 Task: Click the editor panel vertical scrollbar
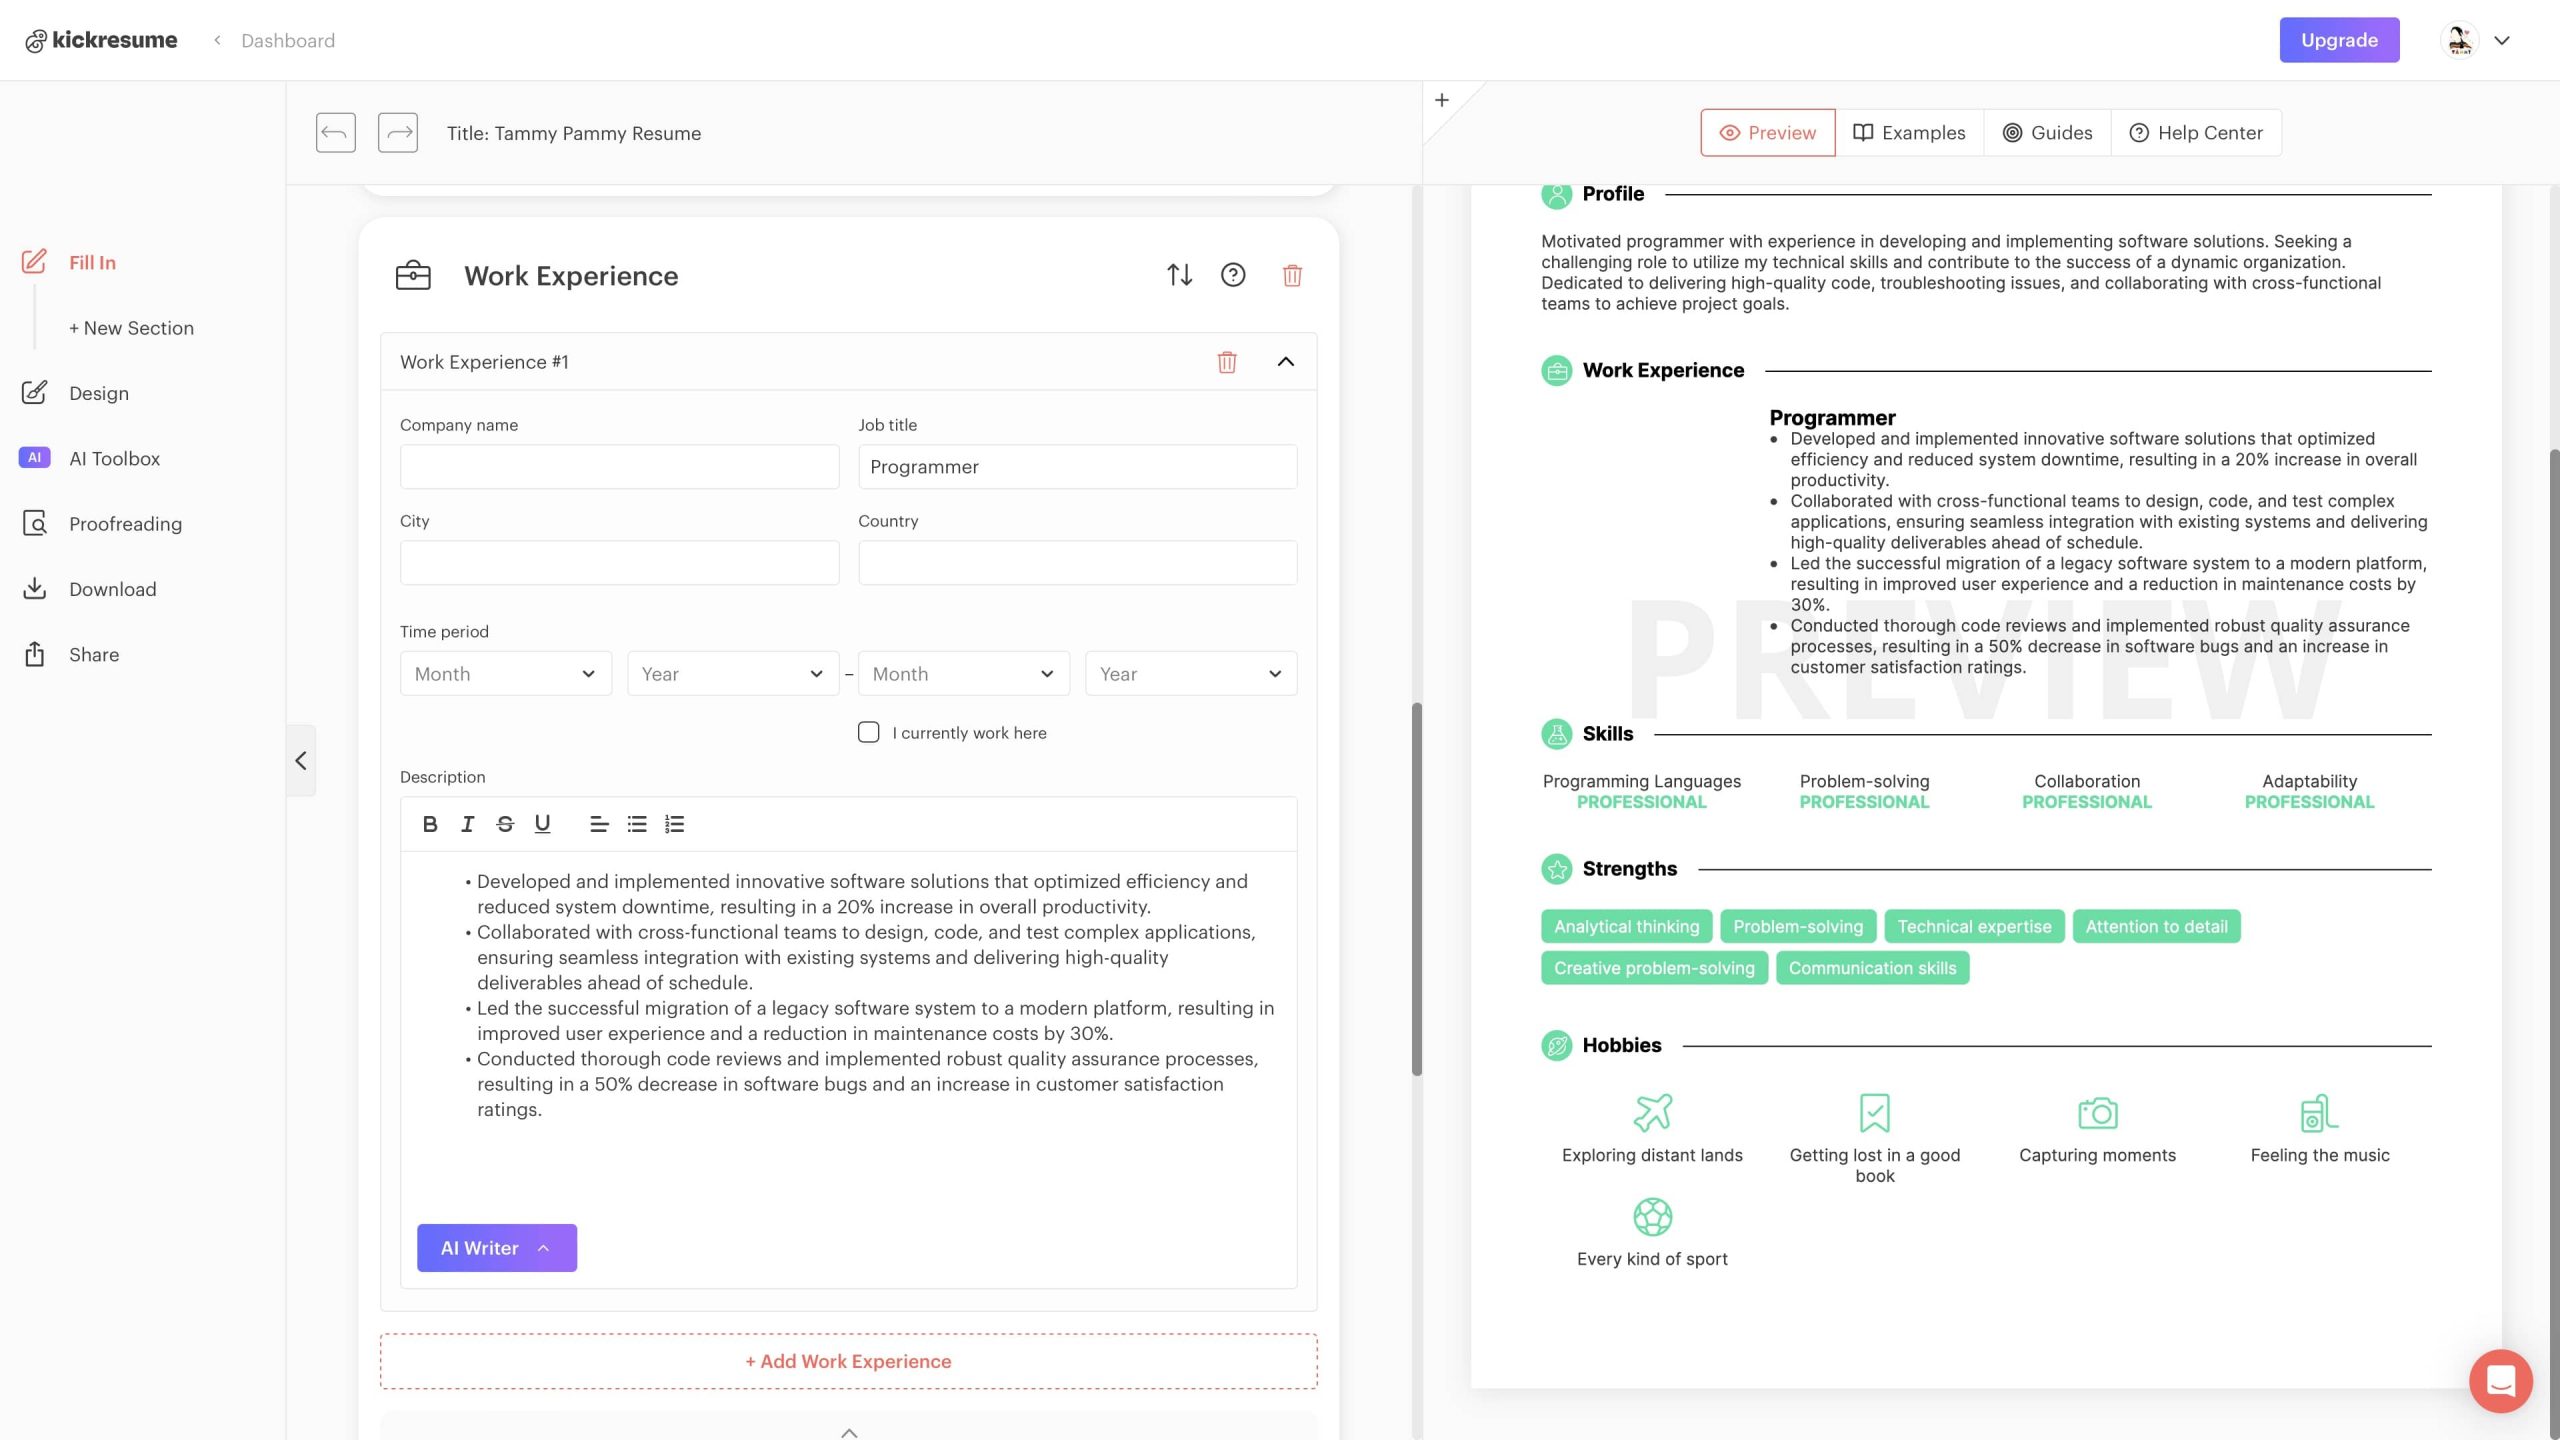tap(1416, 888)
